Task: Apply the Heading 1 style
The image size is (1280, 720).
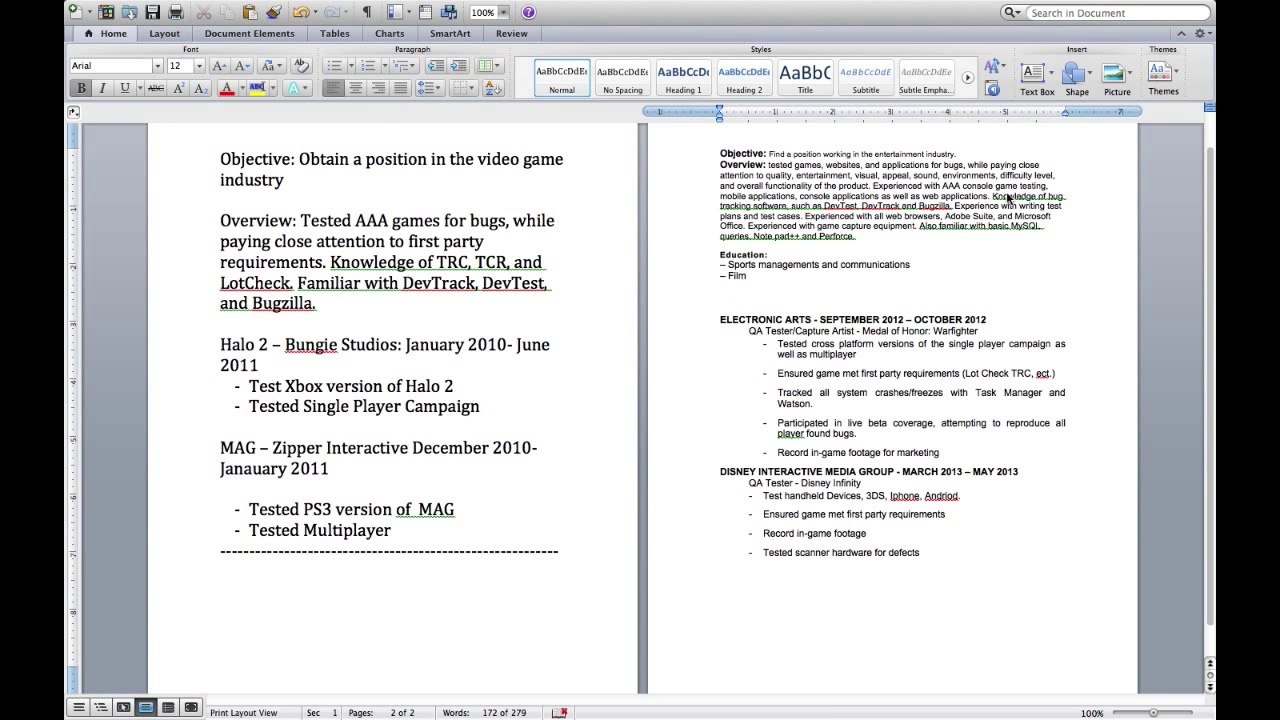Action: pyautogui.click(x=683, y=78)
